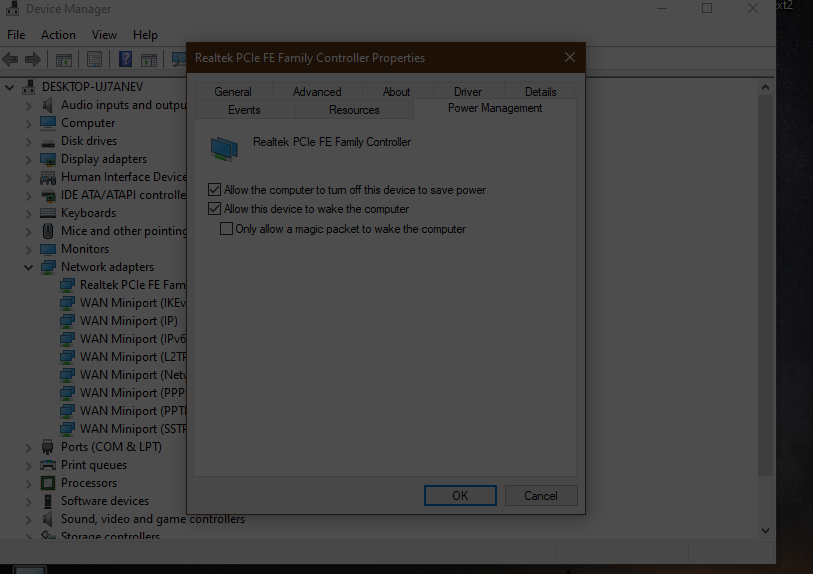Switch to the Events tab

(244, 110)
